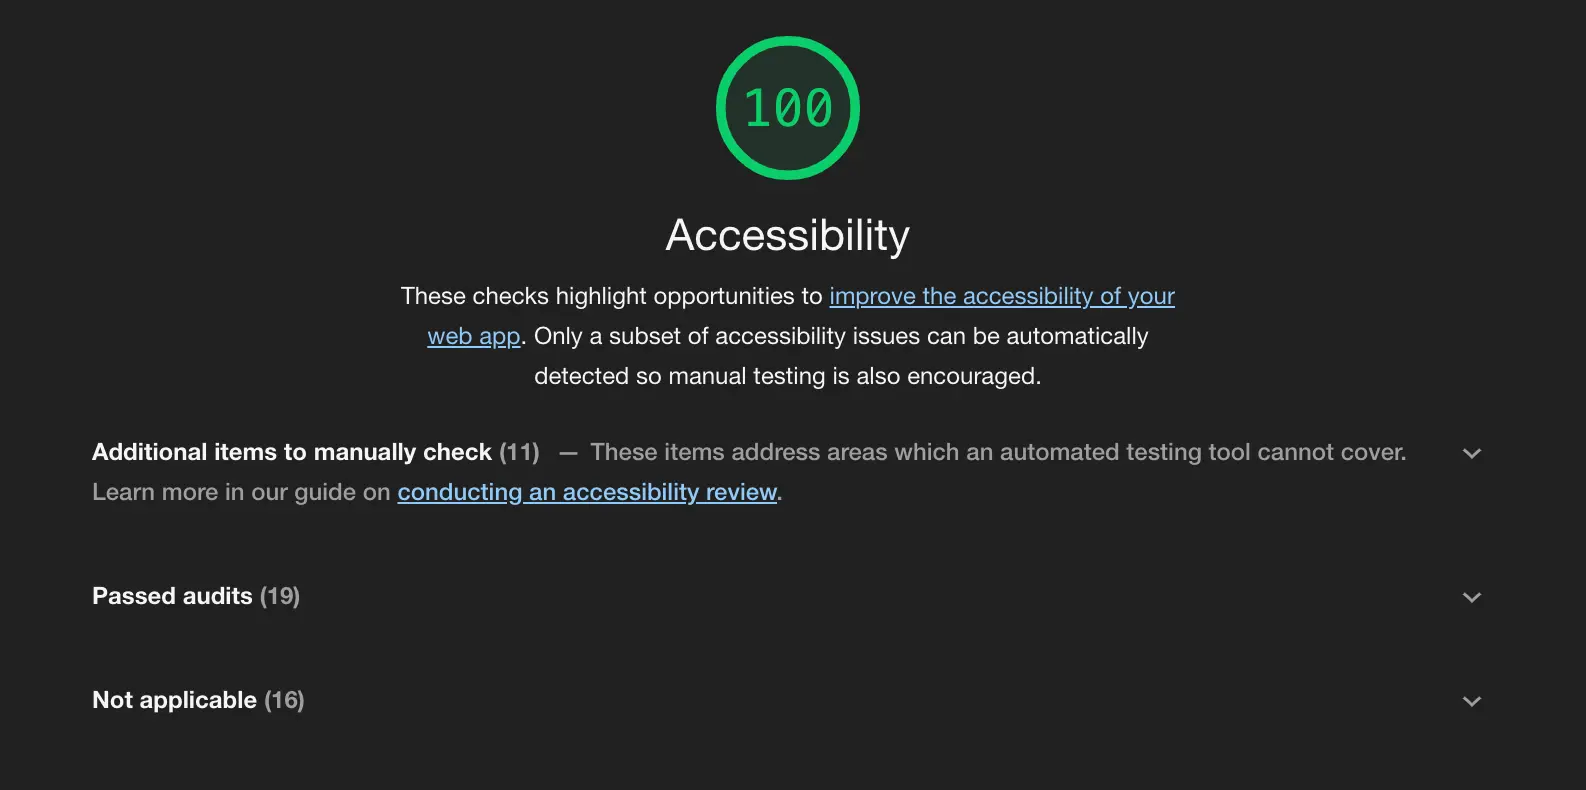
Task: Click the "Not applicable" section title
Action: point(174,700)
